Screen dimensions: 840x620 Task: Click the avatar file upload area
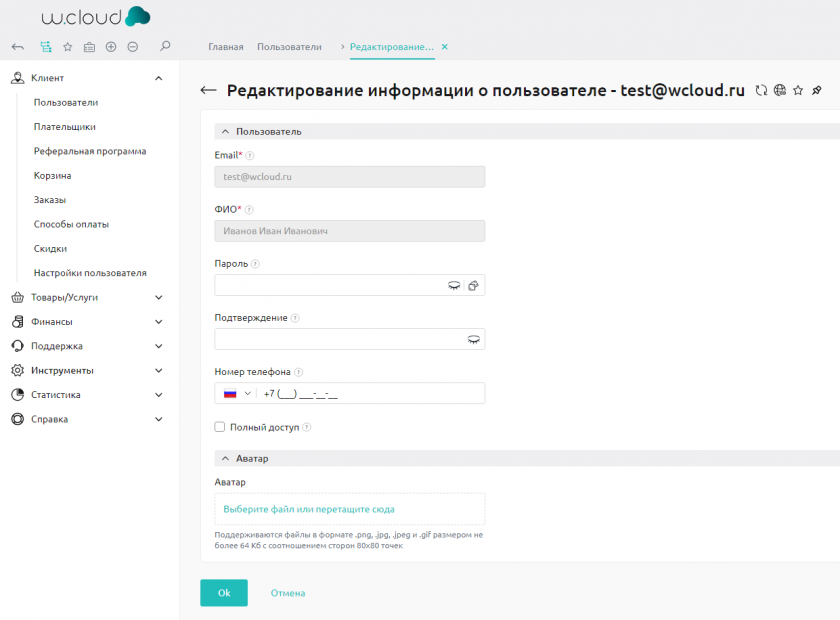click(x=349, y=509)
